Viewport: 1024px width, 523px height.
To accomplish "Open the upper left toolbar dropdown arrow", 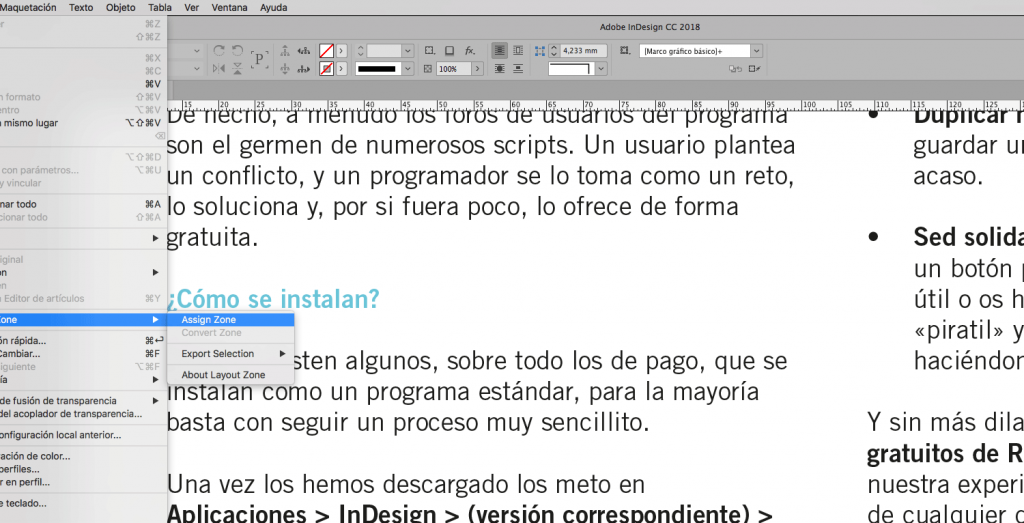I will [x=198, y=50].
